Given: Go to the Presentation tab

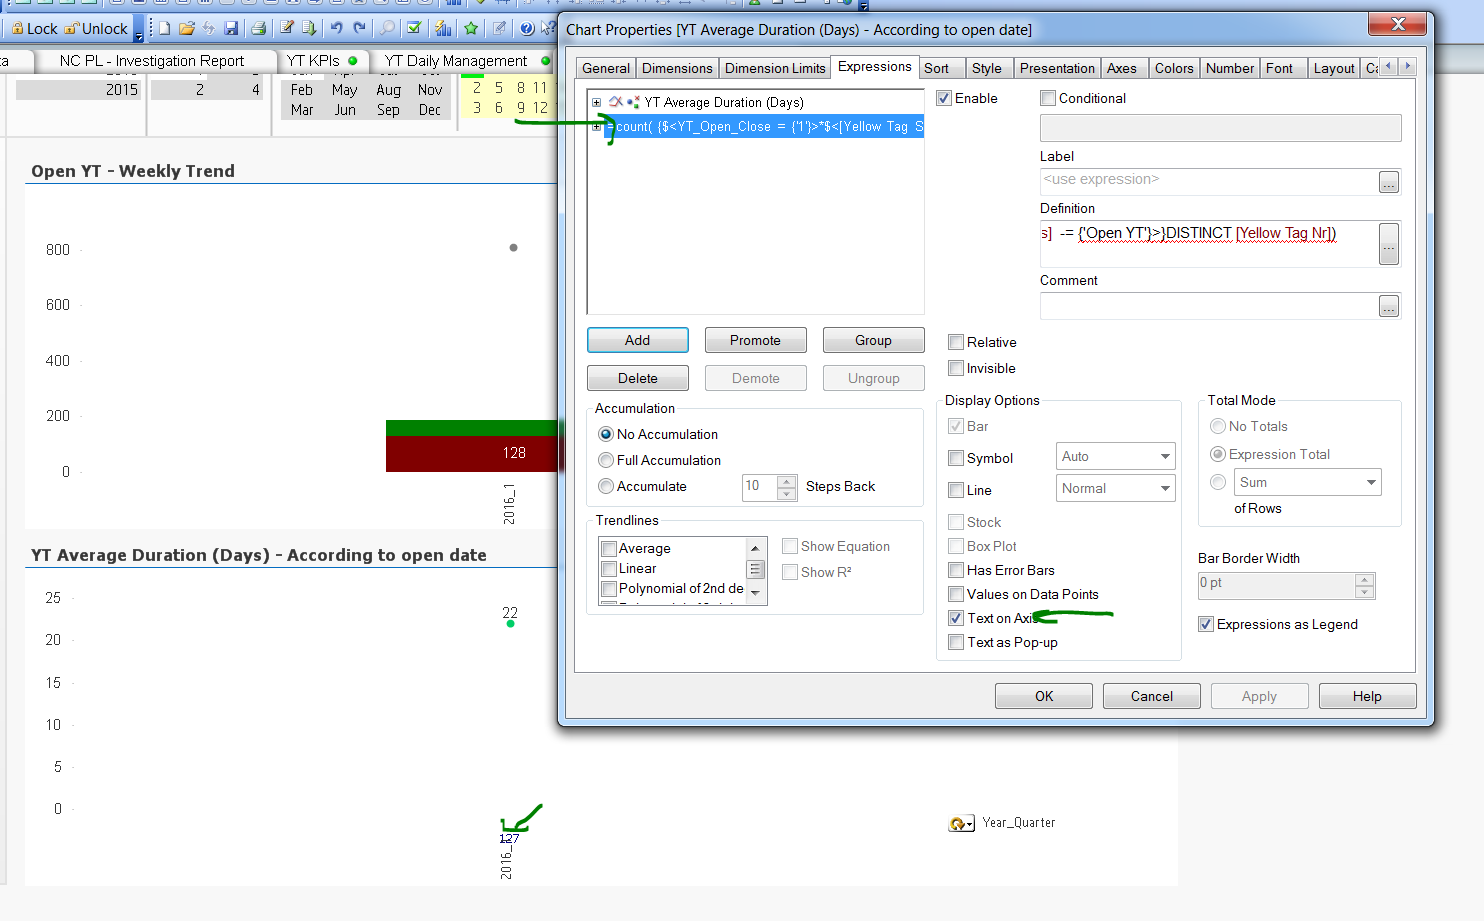Looking at the screenshot, I should [1057, 68].
